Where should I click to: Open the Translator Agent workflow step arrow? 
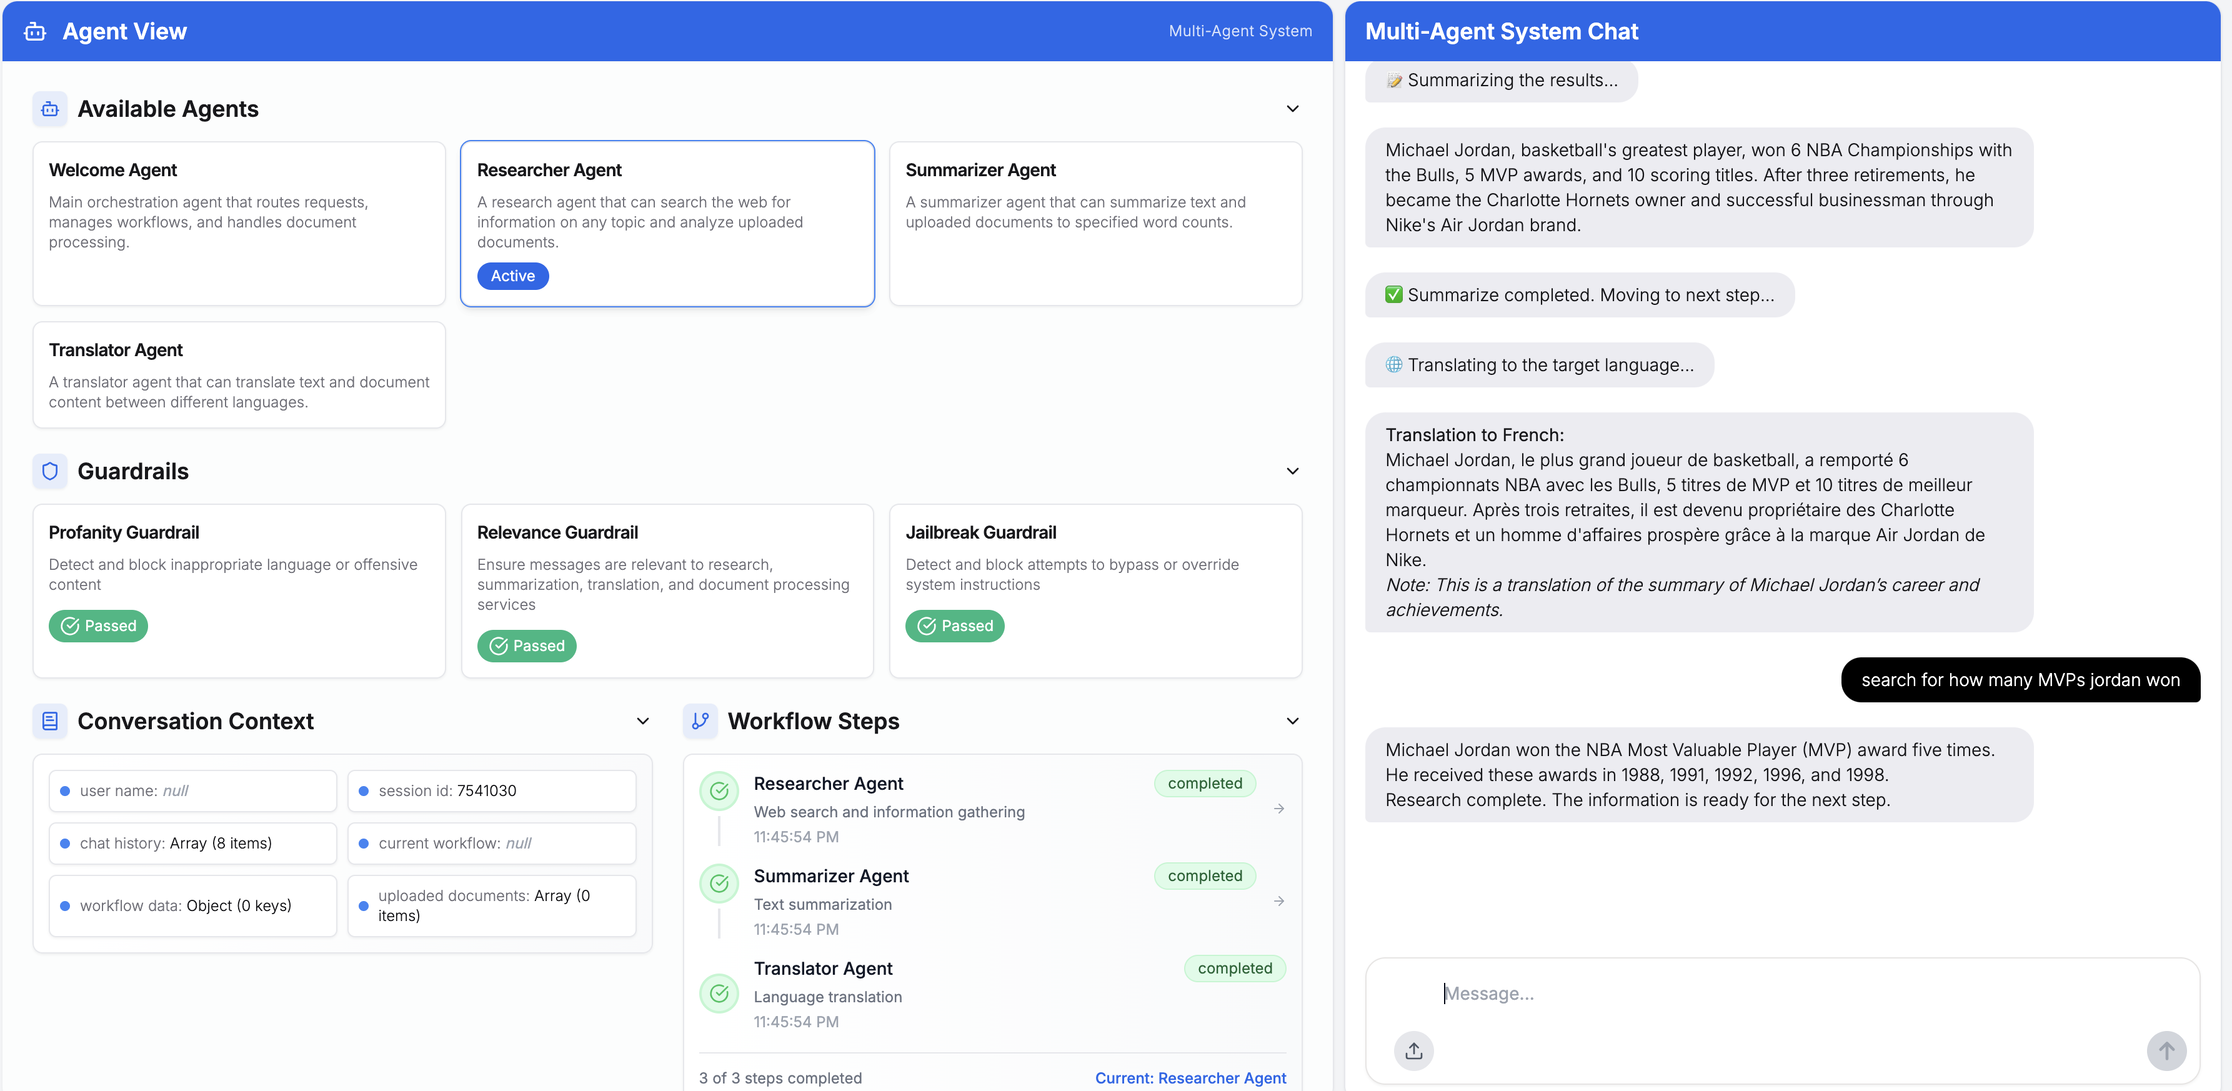(x=1279, y=994)
